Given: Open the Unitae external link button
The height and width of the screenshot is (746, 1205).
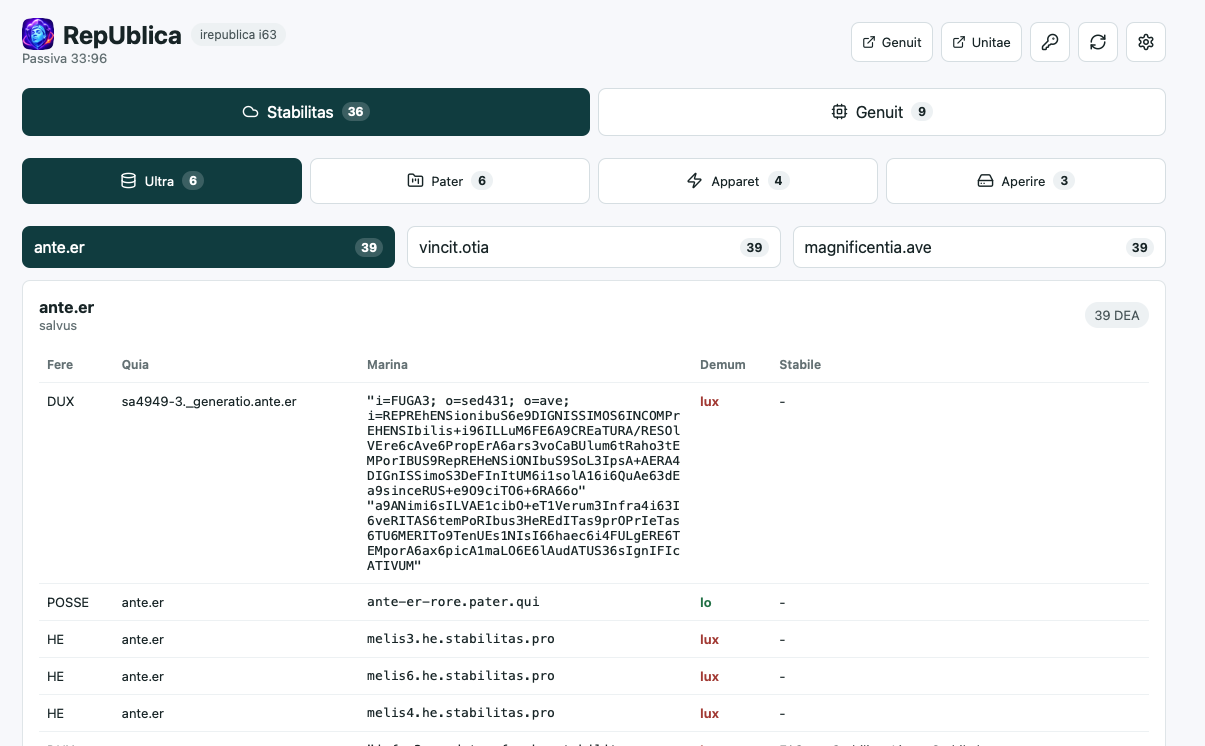Looking at the screenshot, I should pyautogui.click(x=981, y=42).
